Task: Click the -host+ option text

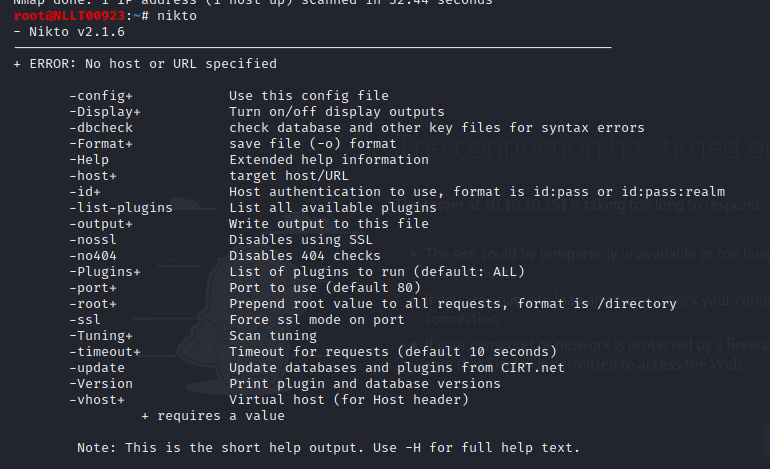Action: click(93, 176)
